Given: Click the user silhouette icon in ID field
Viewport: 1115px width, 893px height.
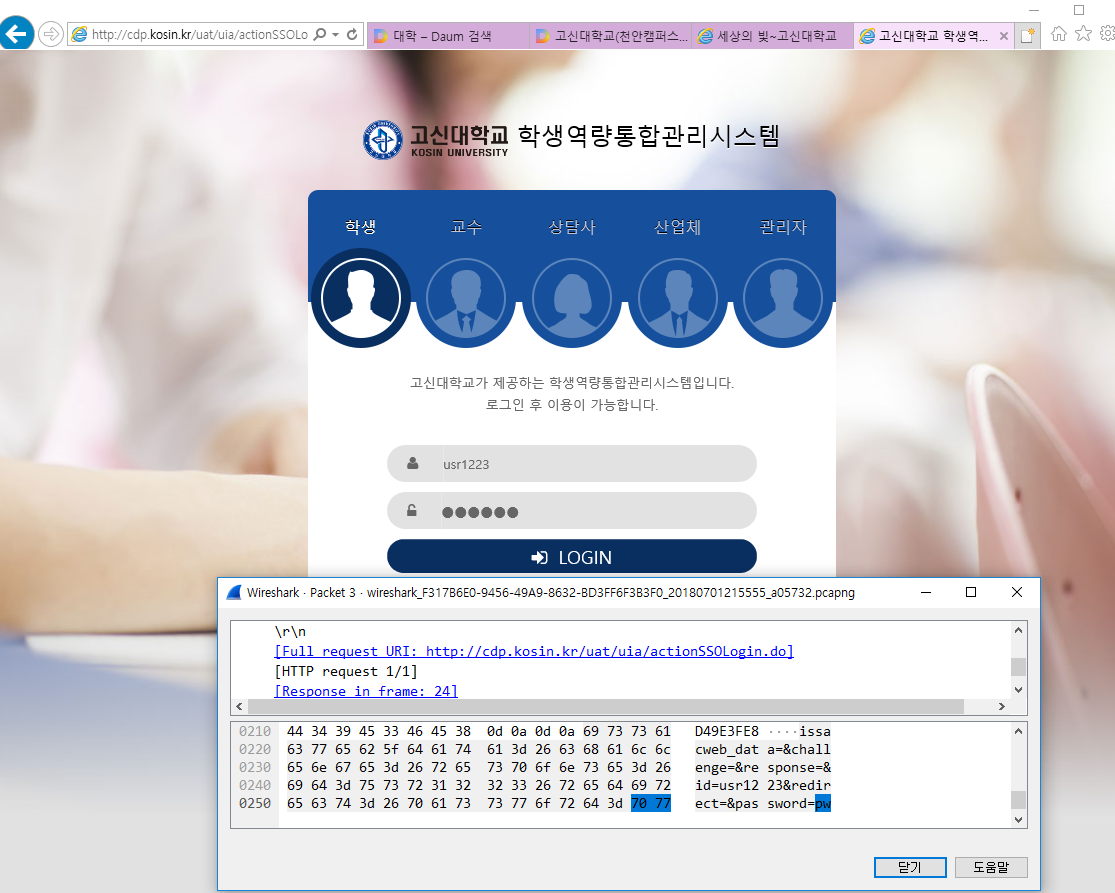Looking at the screenshot, I should [412, 463].
